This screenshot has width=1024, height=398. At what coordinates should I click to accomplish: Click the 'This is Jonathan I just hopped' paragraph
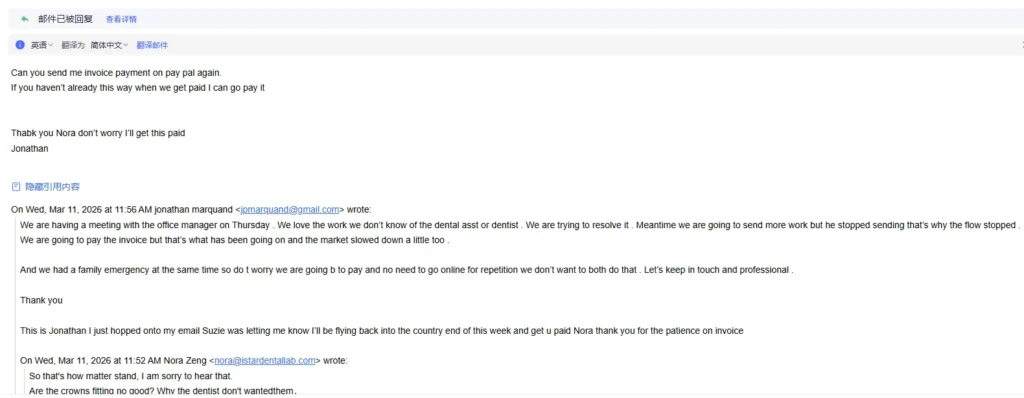(381, 331)
